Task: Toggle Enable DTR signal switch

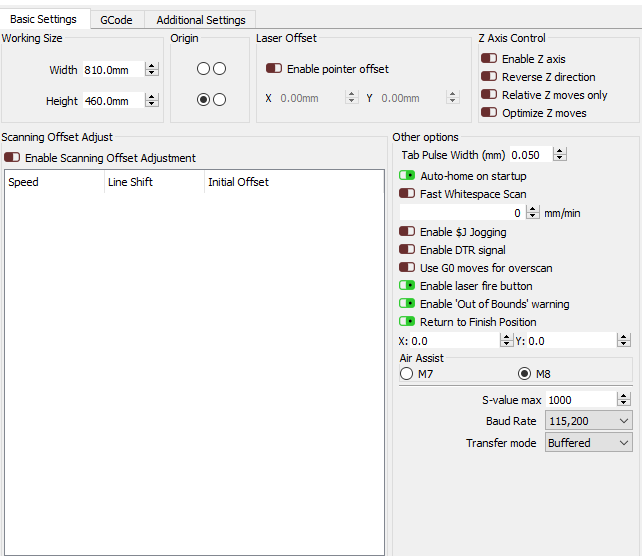Action: click(407, 250)
